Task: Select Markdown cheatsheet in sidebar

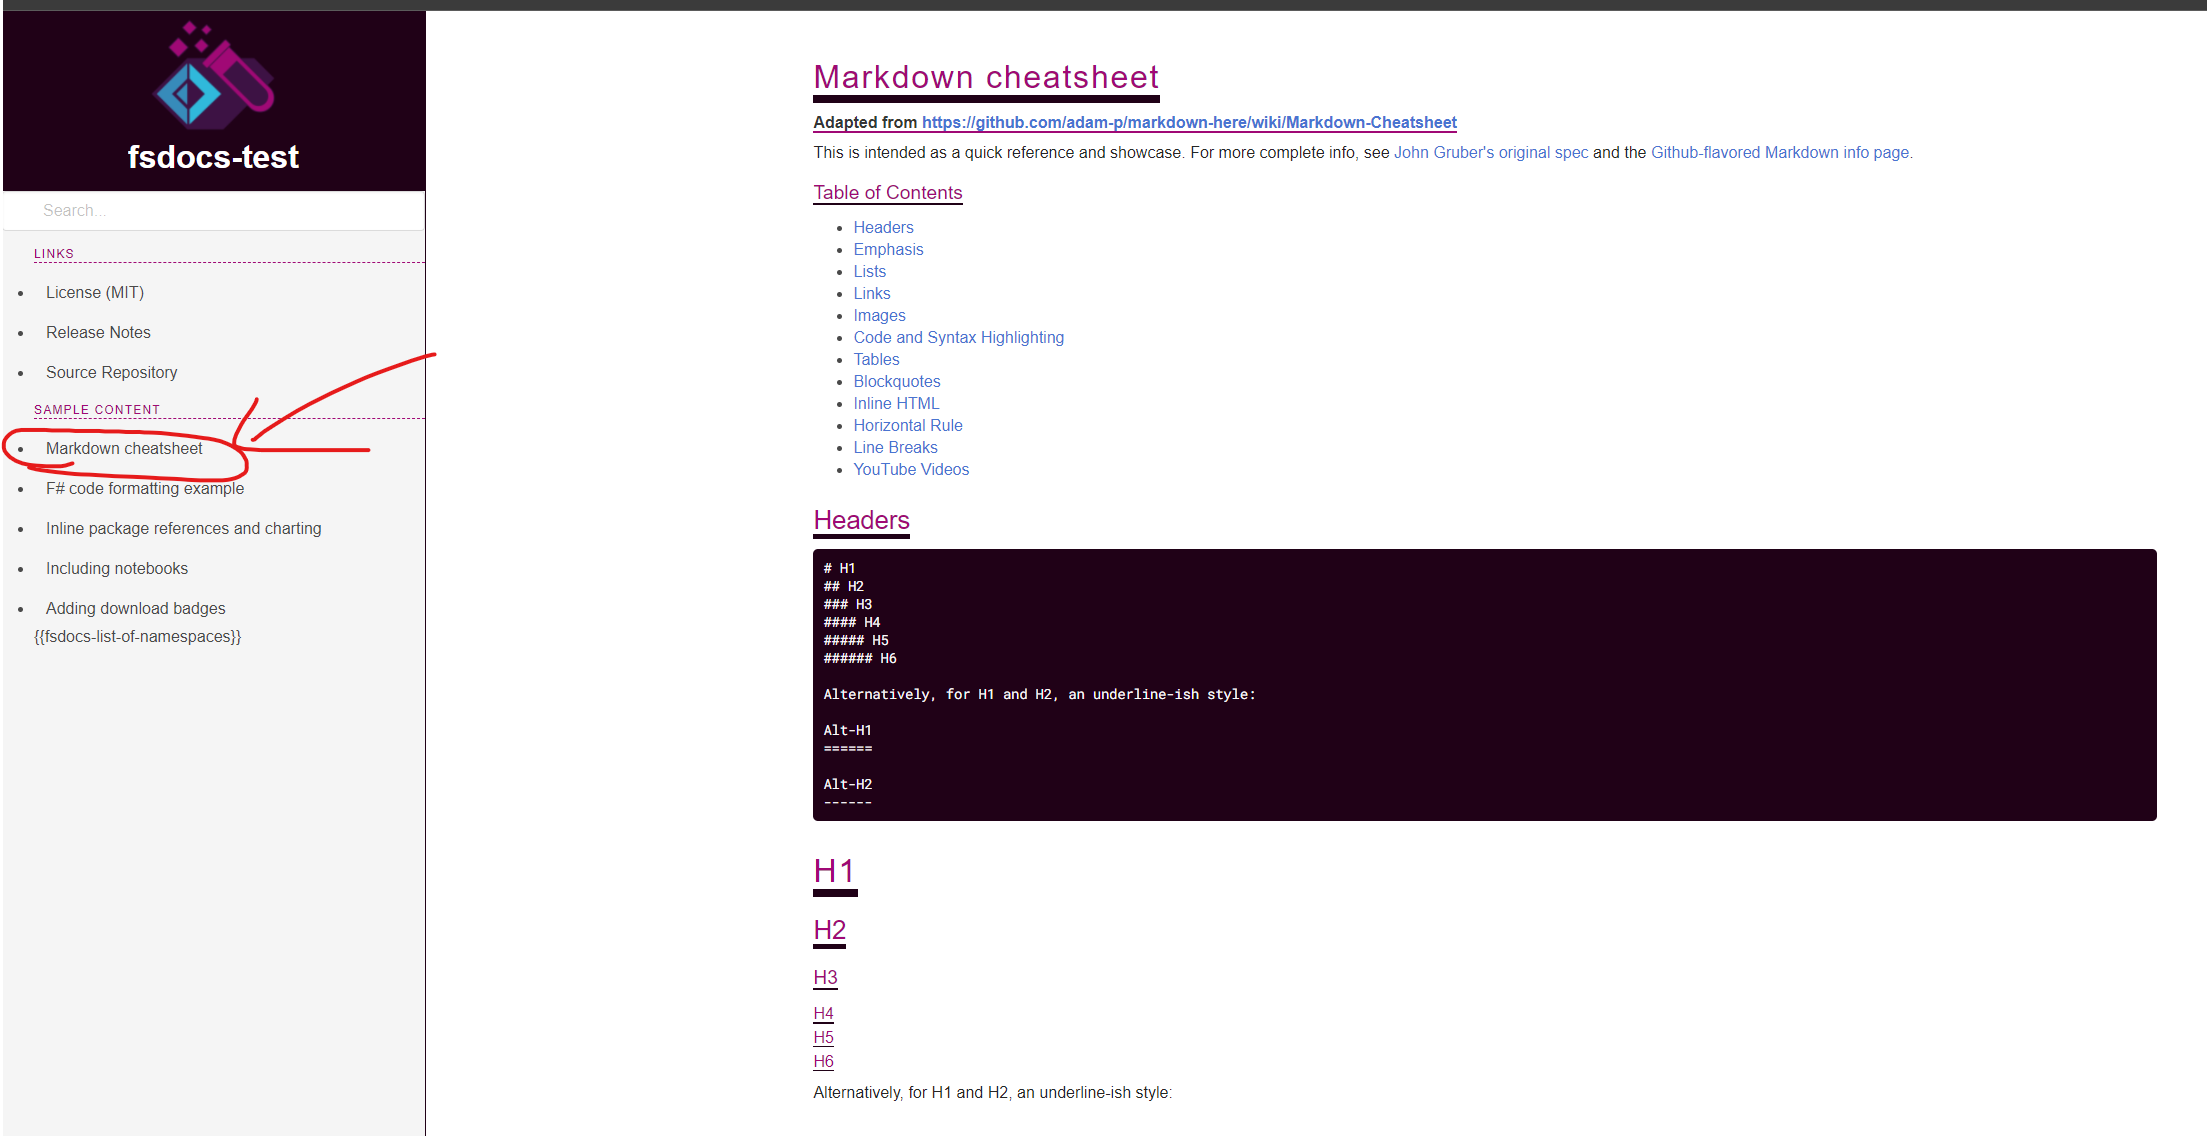Action: pos(124,448)
